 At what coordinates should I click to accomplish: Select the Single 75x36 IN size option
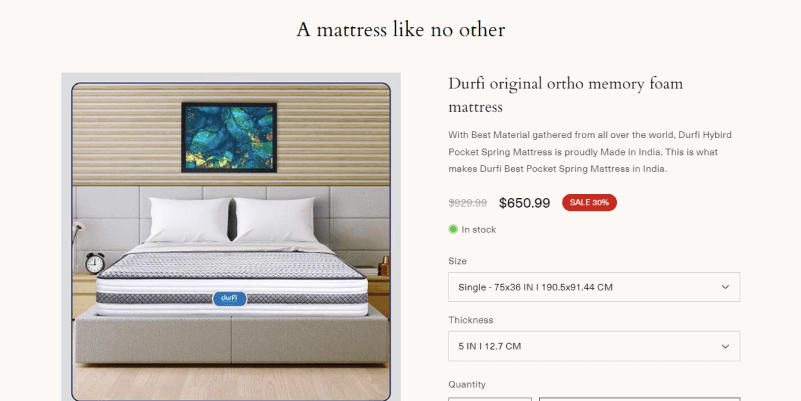pos(535,287)
